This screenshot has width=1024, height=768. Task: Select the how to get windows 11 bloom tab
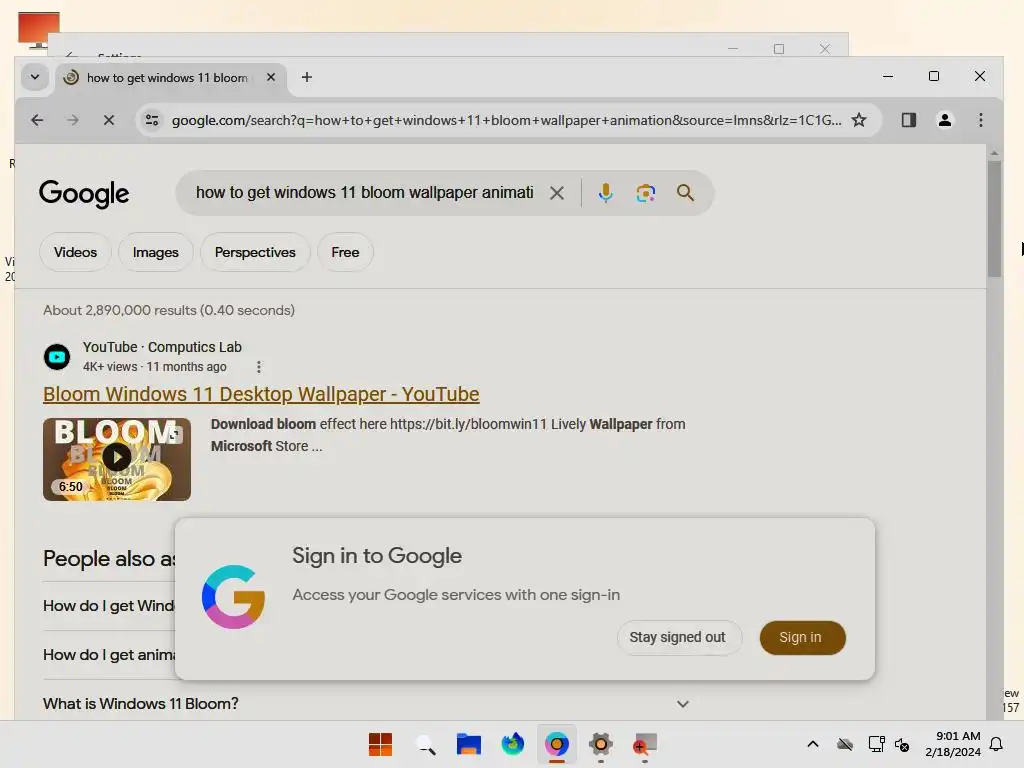click(167, 78)
